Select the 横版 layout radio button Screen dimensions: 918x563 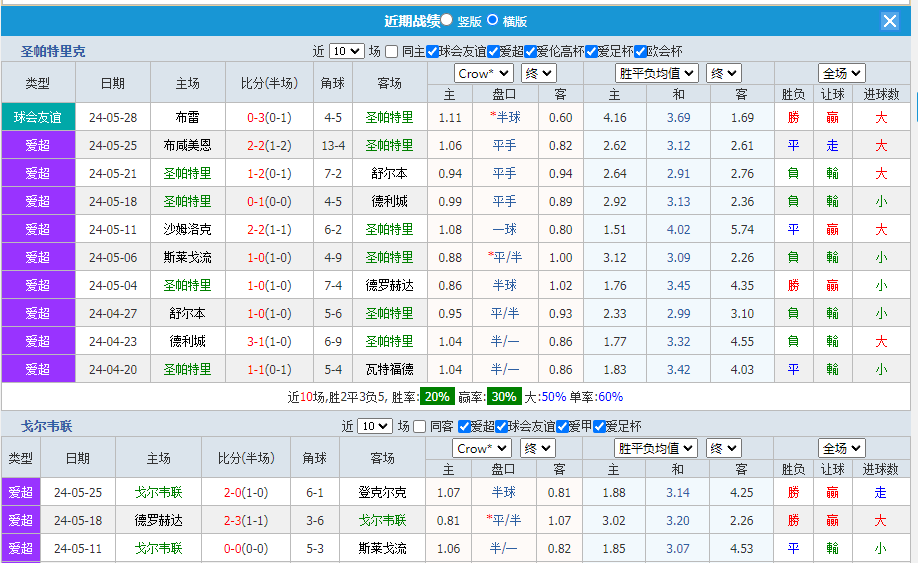click(x=492, y=20)
